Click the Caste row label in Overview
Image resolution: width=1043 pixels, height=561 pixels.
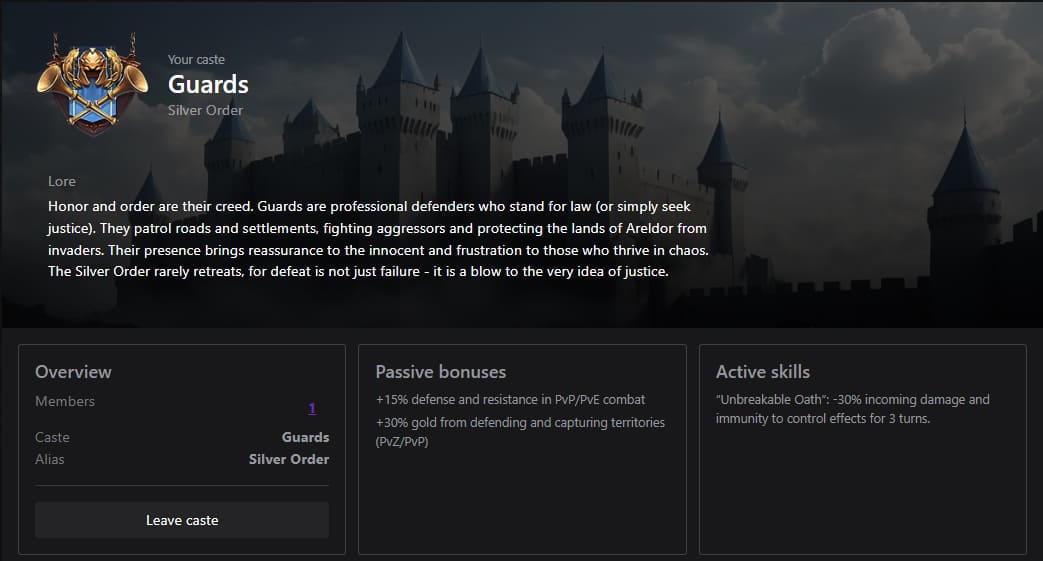(52, 437)
